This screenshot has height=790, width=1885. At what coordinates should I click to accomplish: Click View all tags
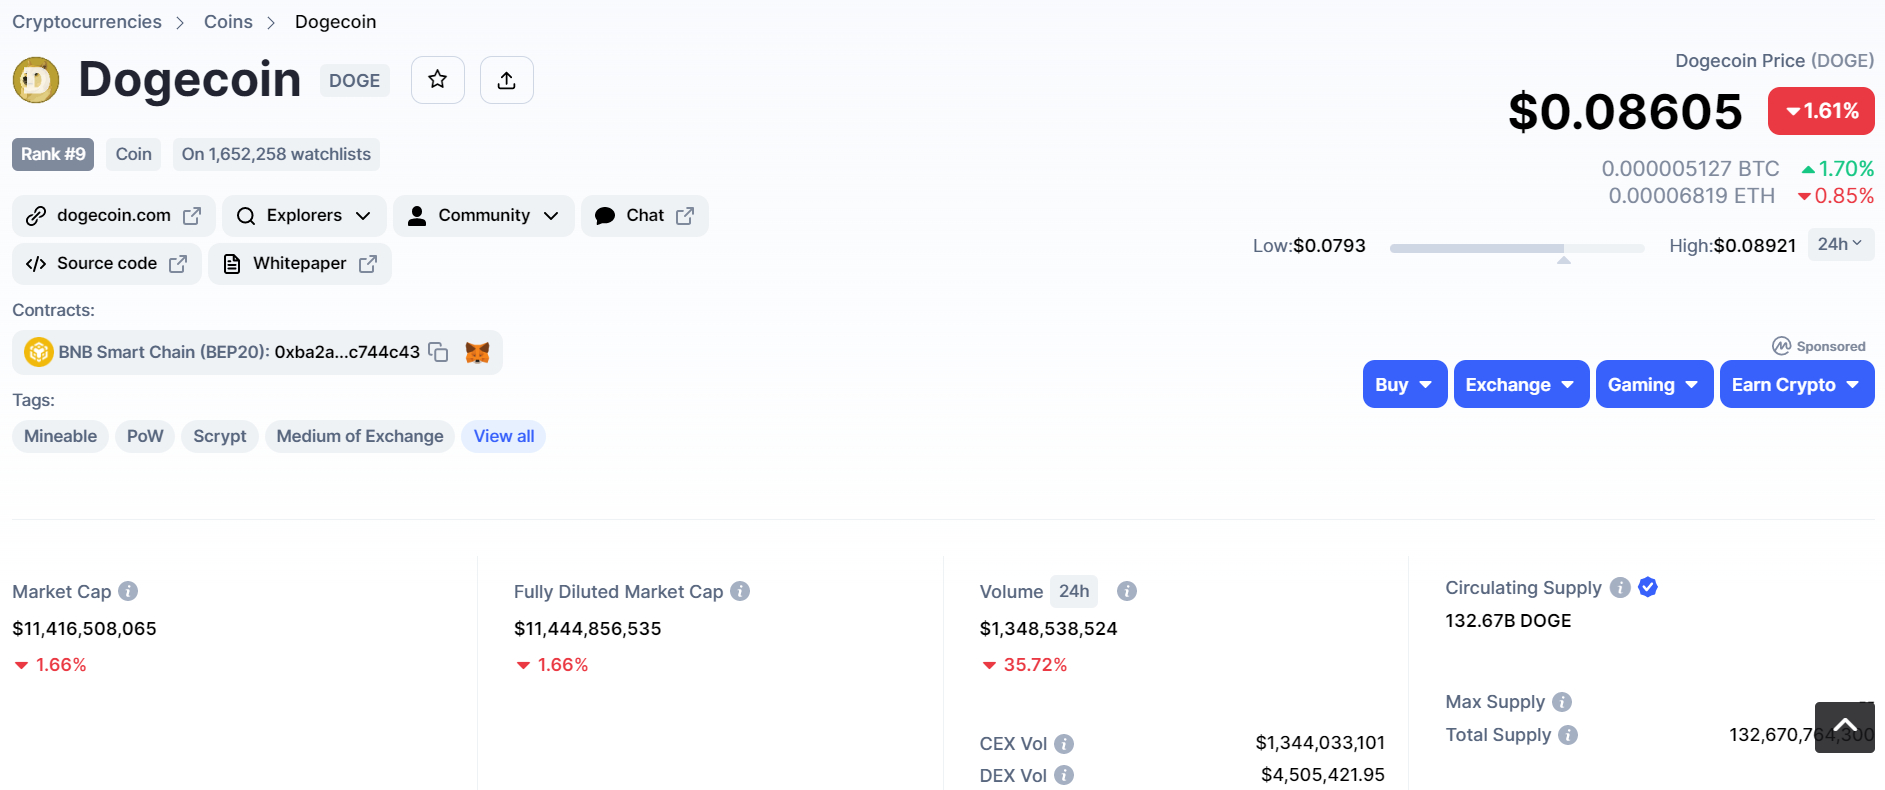tap(503, 436)
